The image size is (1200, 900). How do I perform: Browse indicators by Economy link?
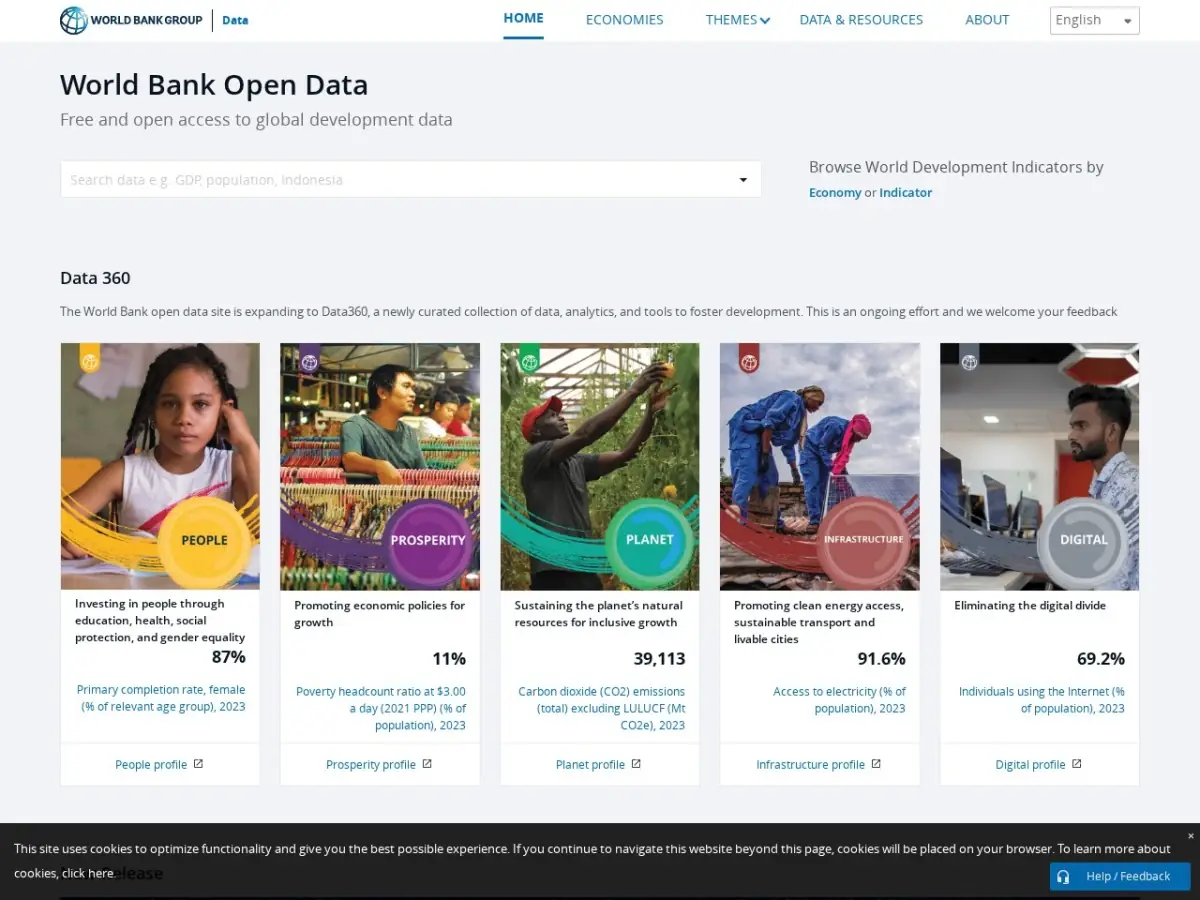[835, 193]
